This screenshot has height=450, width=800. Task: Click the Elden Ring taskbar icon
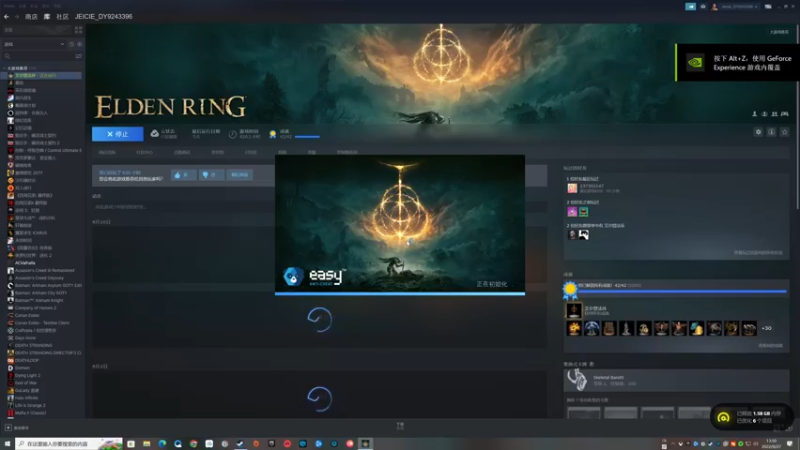point(365,444)
